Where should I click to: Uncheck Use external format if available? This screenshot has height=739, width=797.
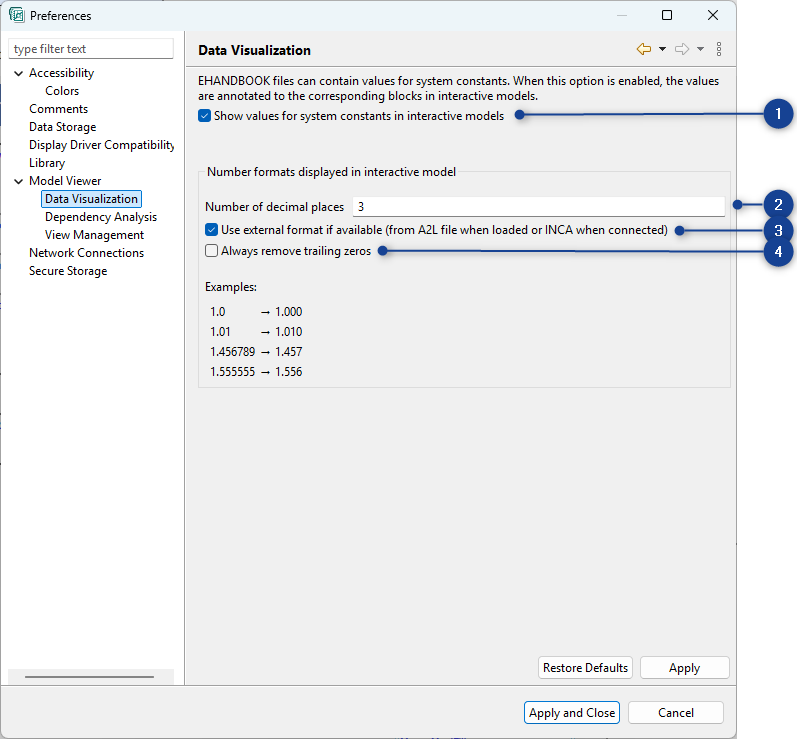[211, 230]
